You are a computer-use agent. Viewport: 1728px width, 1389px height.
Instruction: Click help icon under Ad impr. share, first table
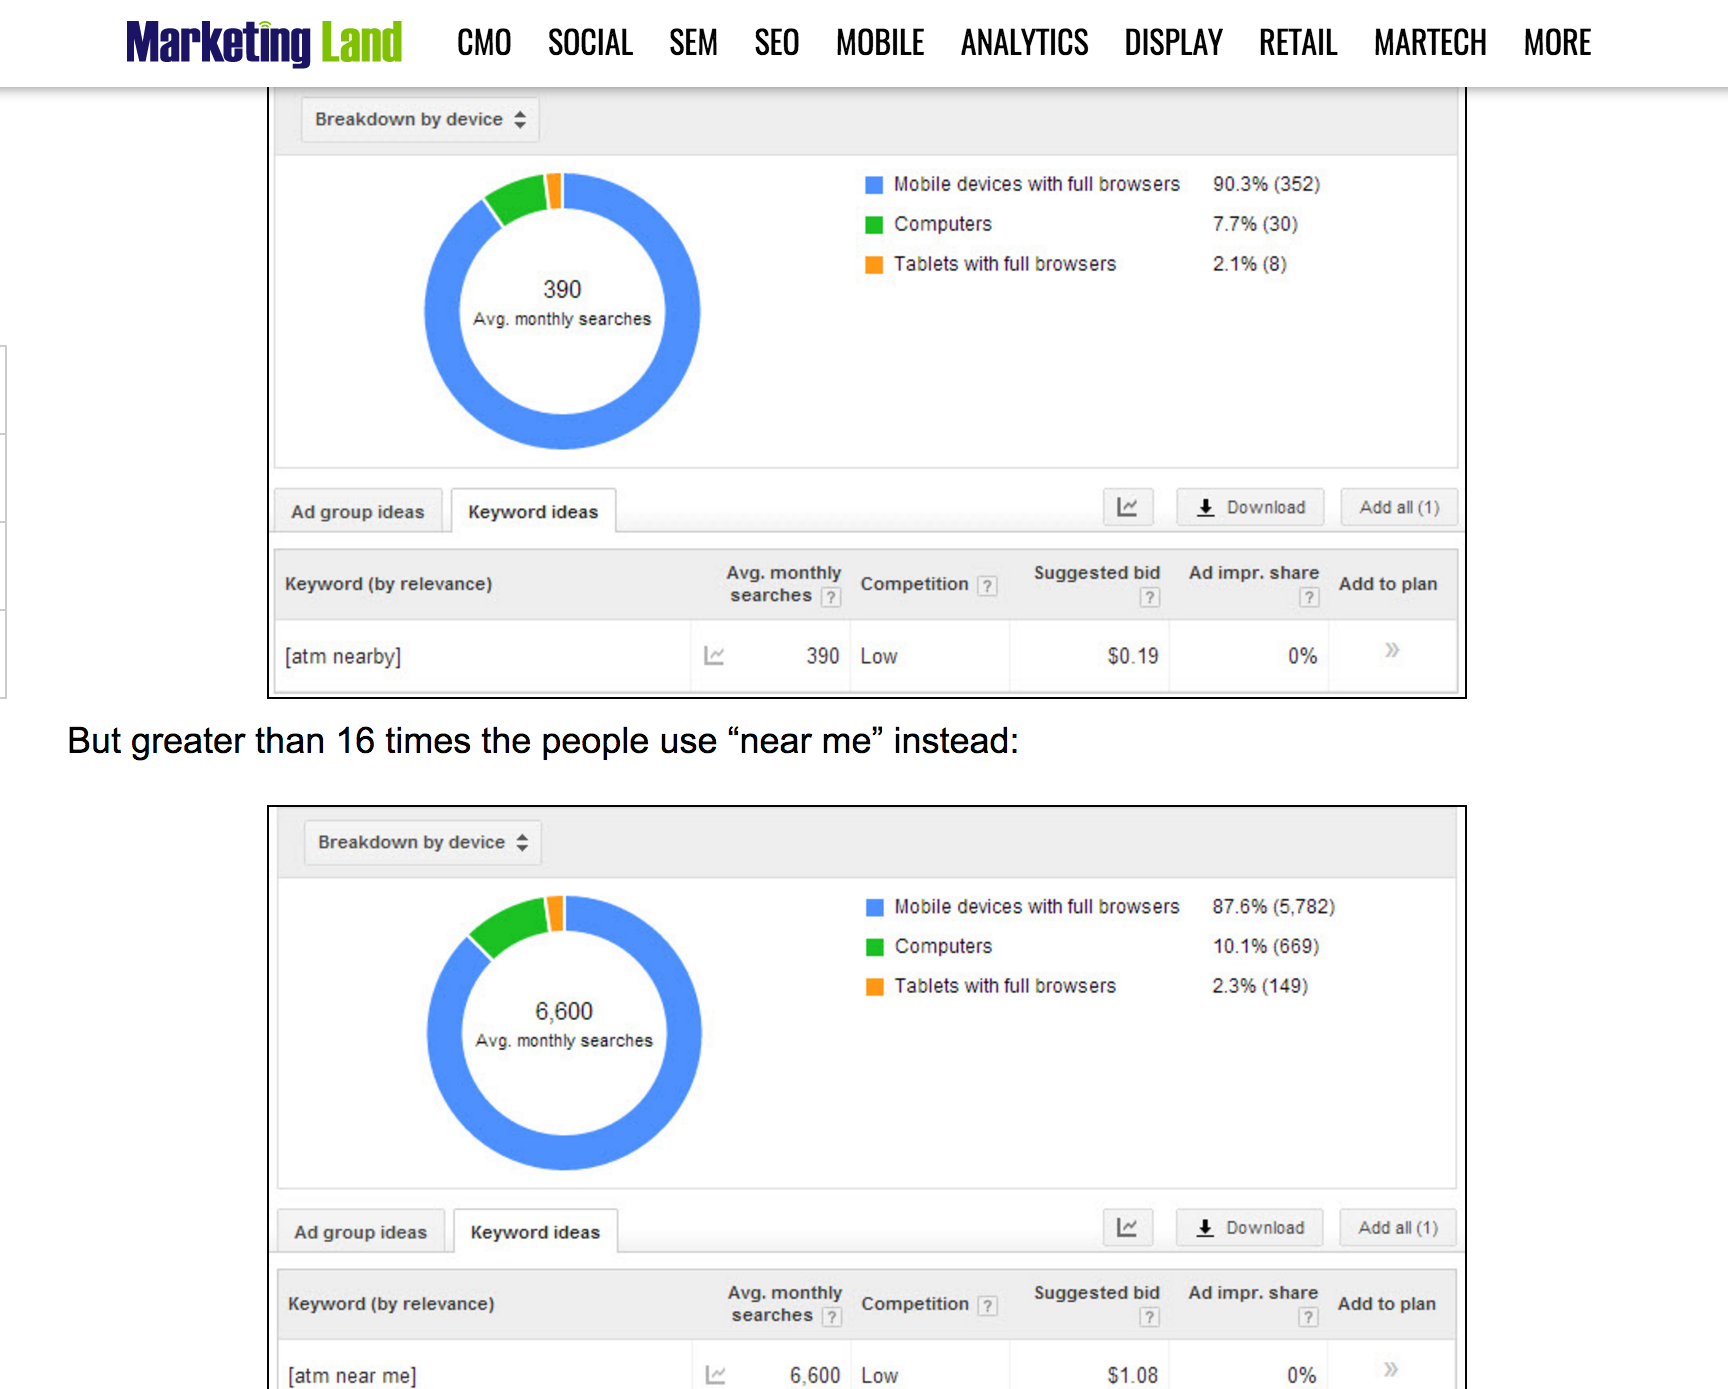tap(1309, 597)
